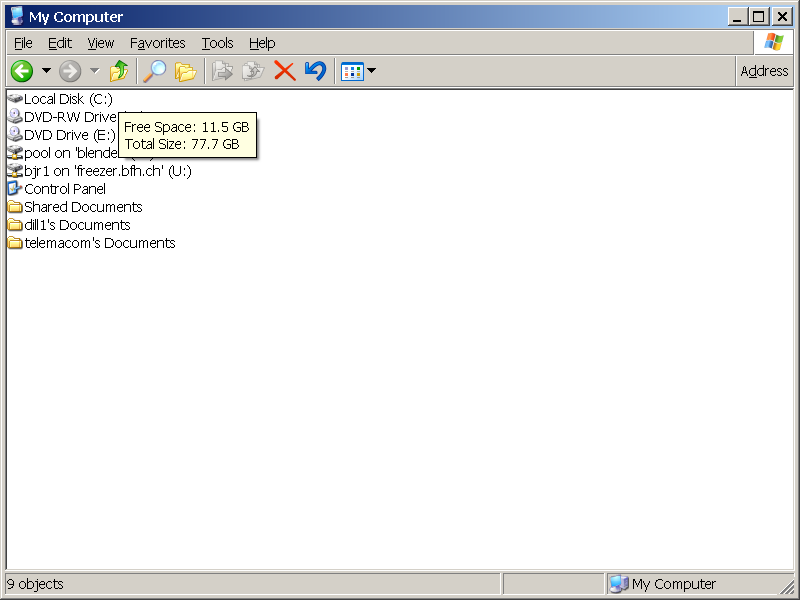Image resolution: width=800 pixels, height=600 pixels.
Task: Select the Control Panel label
Action: [x=65, y=189]
